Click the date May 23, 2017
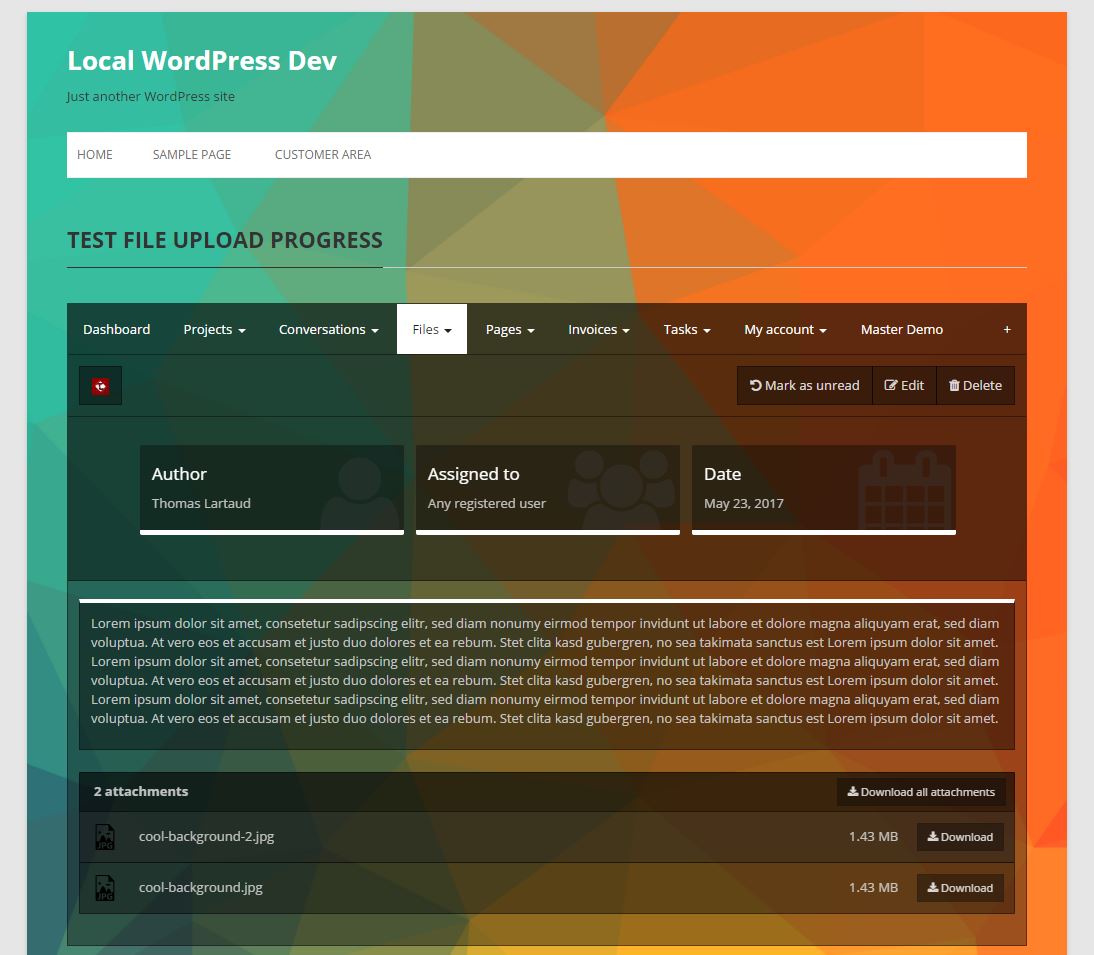This screenshot has width=1094, height=955. pyautogui.click(x=744, y=504)
